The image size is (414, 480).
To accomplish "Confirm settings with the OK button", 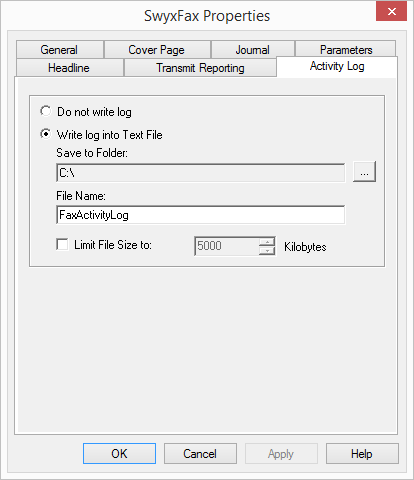I will coord(119,454).
